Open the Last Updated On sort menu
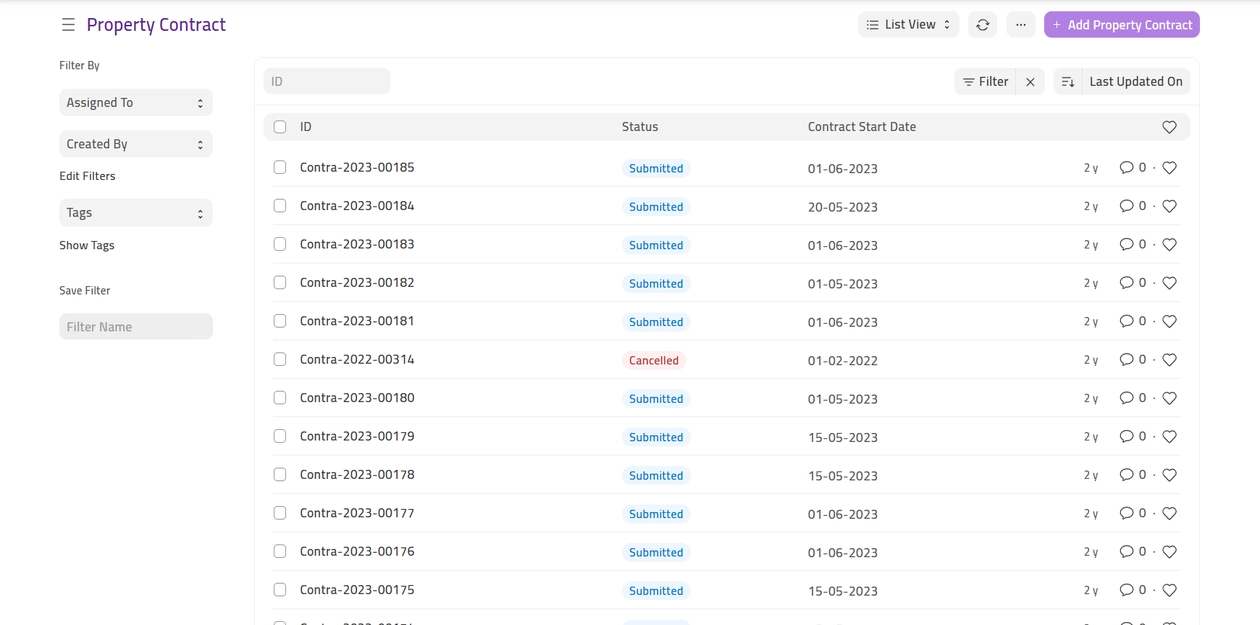 pos(1135,82)
